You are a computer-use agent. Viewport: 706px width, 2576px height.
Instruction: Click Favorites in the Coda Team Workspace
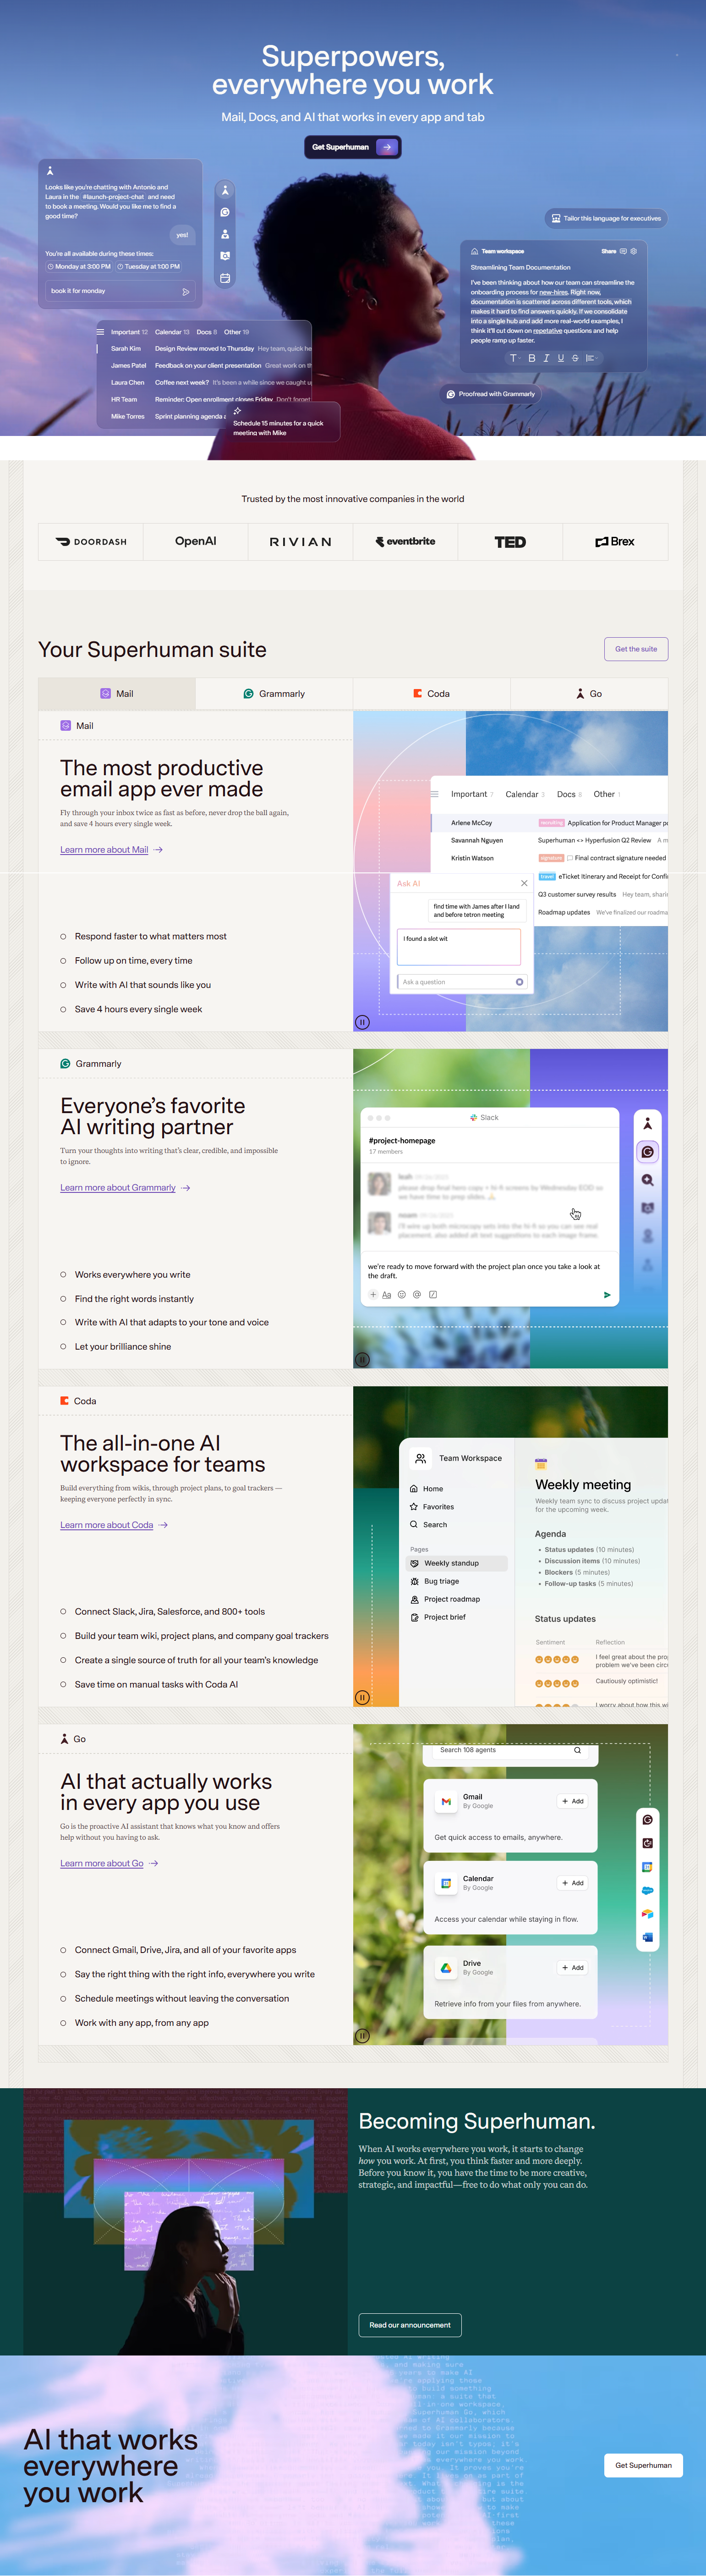click(x=432, y=1507)
